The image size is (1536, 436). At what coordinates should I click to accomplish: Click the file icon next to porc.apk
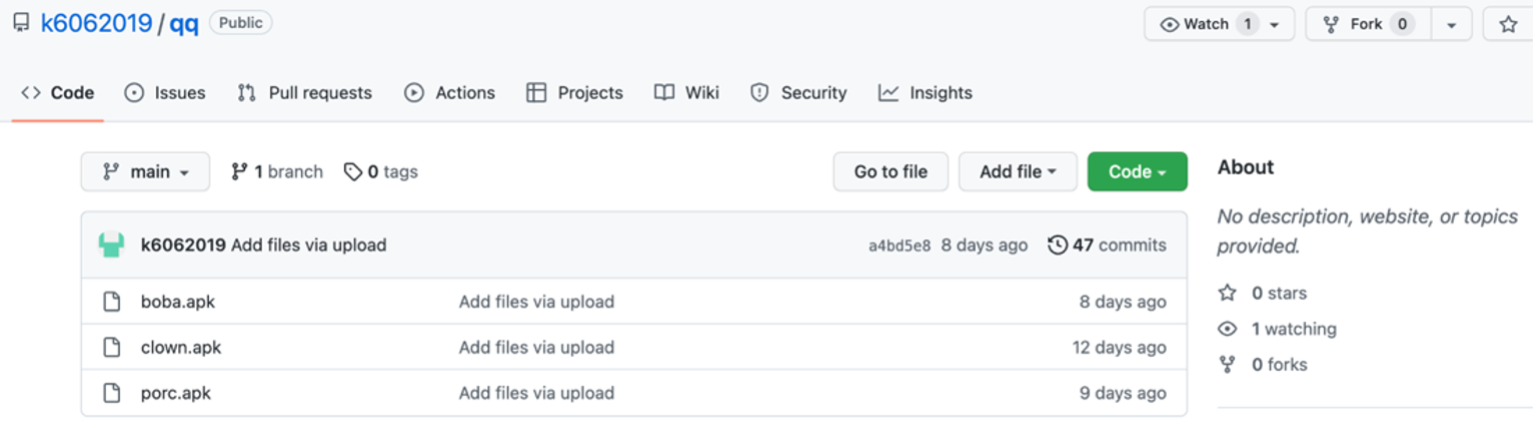113,393
